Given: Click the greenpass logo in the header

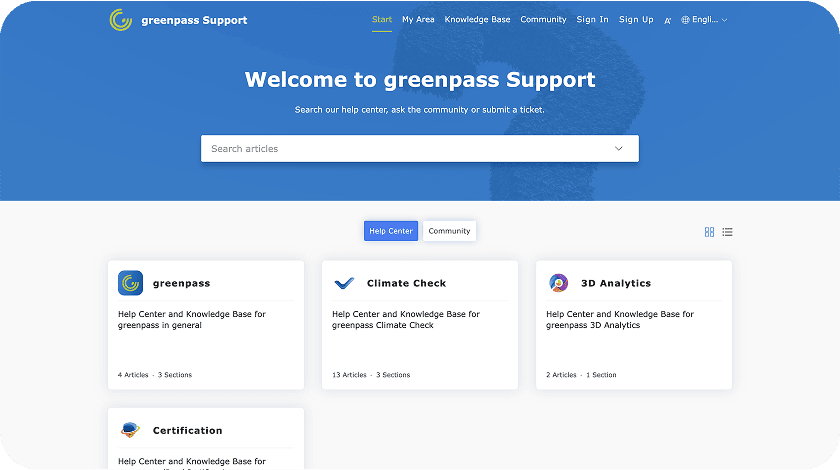Looking at the screenshot, I should click(121, 20).
